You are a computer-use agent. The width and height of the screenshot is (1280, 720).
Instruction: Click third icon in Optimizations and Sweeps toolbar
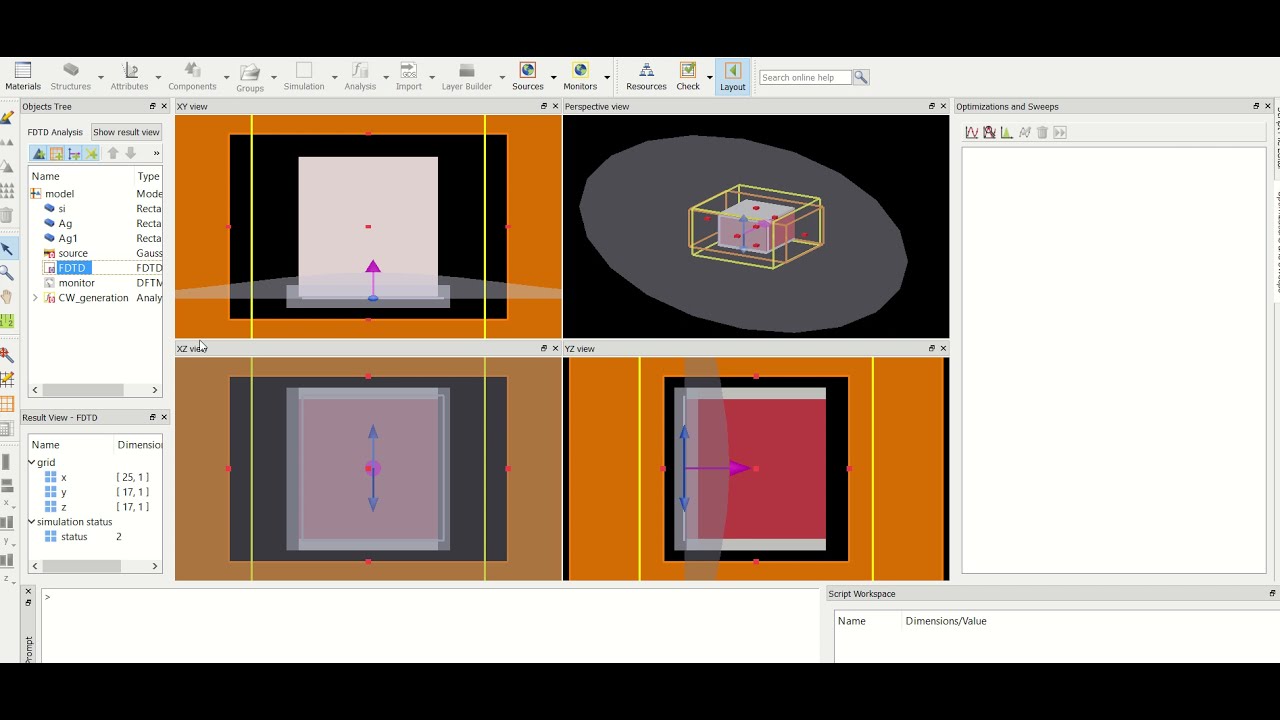point(1007,132)
